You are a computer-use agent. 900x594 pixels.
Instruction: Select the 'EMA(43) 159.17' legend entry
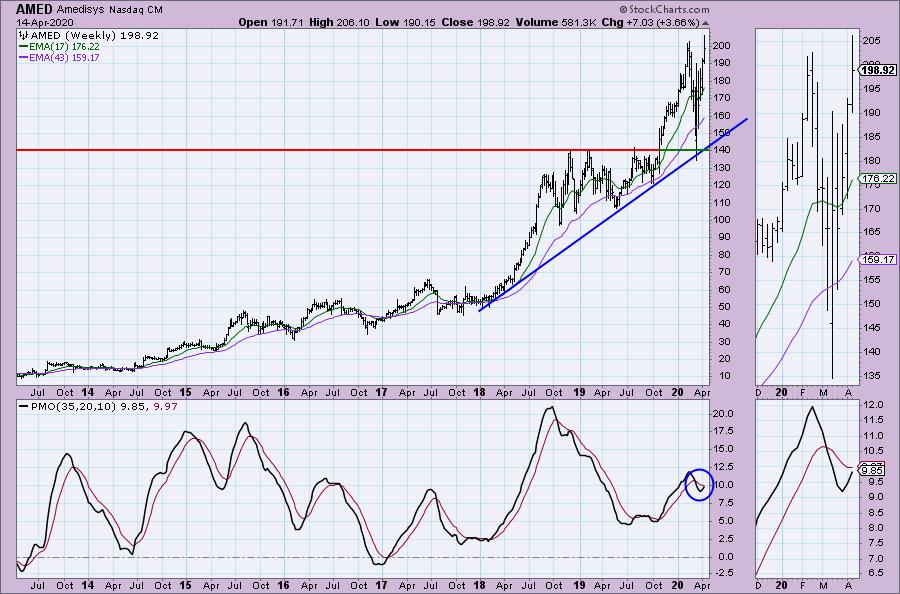(64, 58)
